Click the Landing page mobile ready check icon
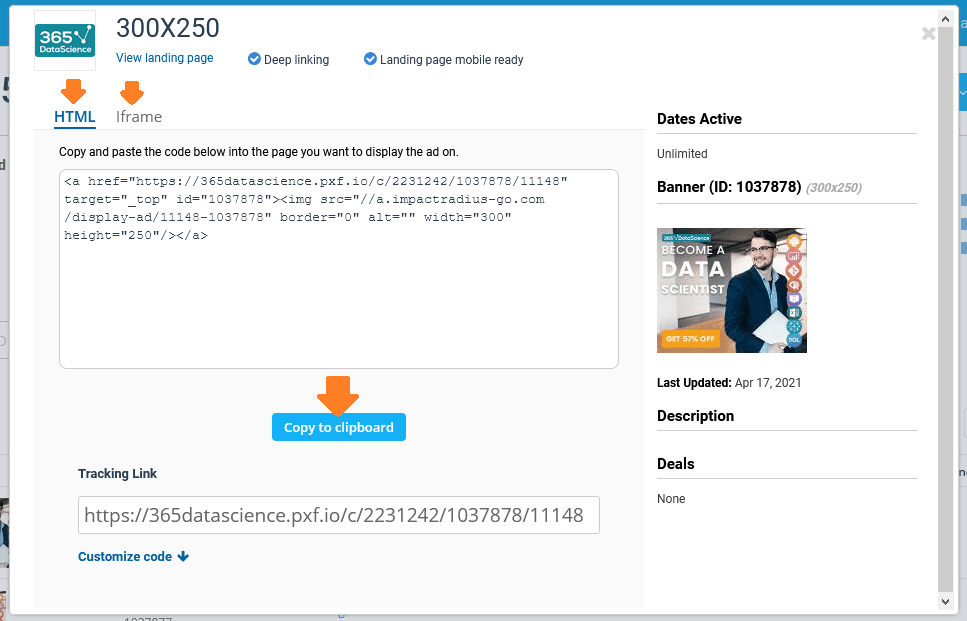The width and height of the screenshot is (967, 621). (x=370, y=59)
